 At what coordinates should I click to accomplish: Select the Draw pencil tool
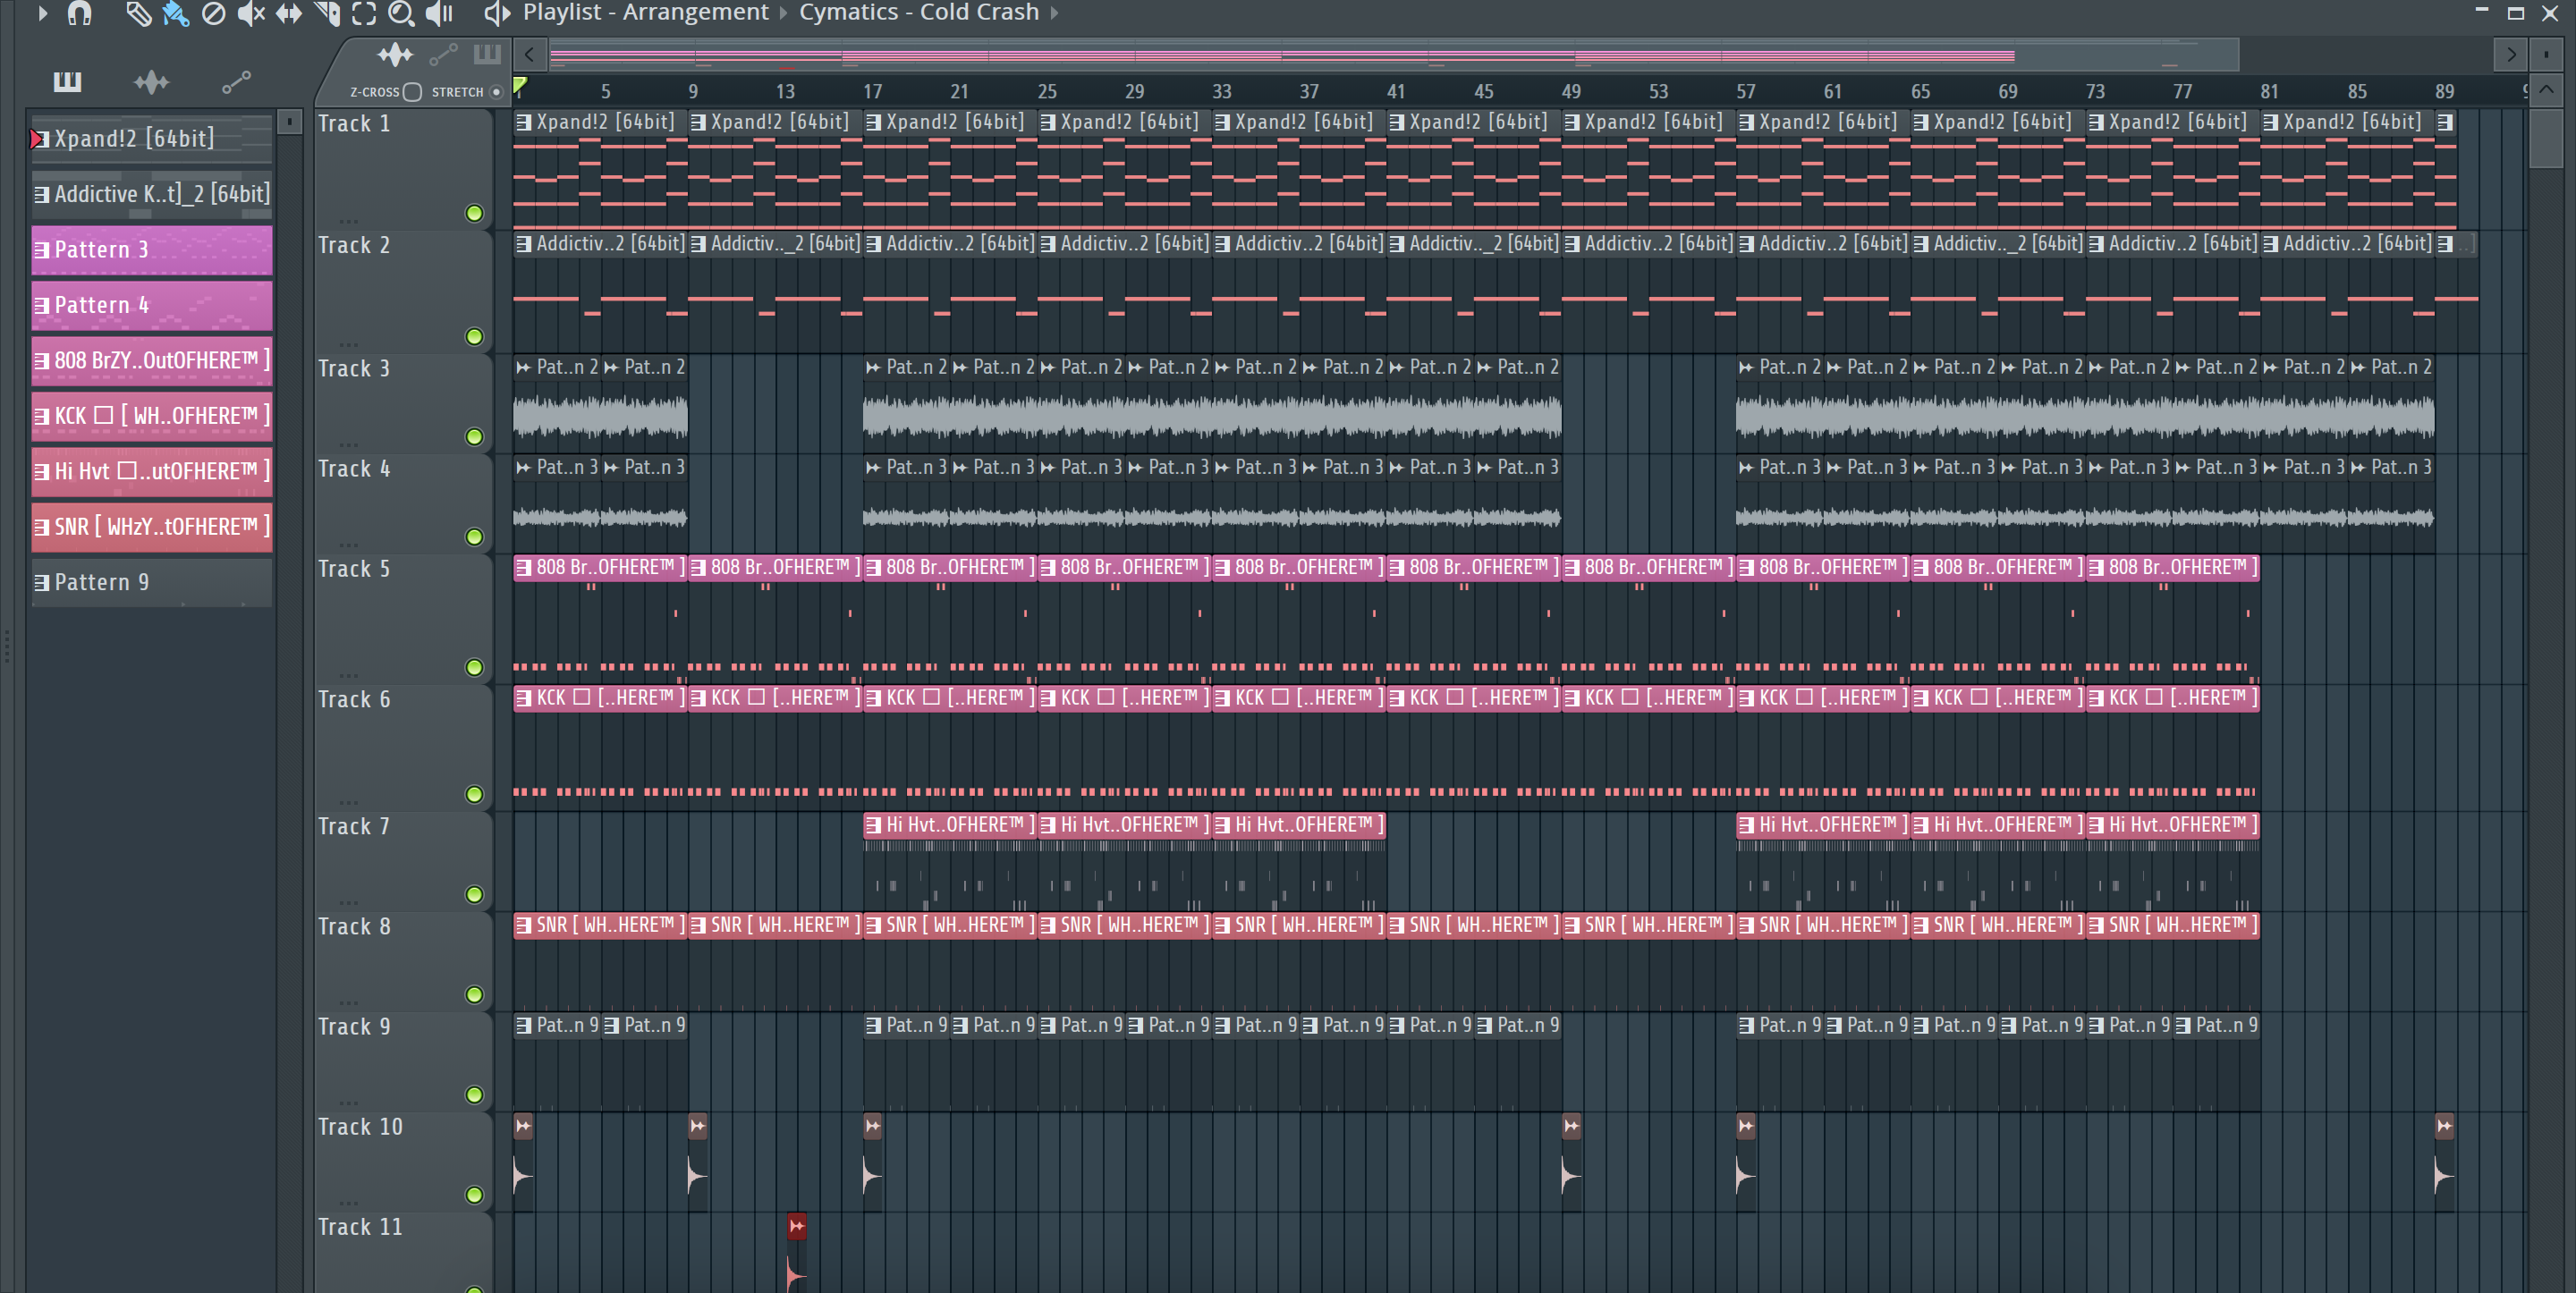[138, 14]
